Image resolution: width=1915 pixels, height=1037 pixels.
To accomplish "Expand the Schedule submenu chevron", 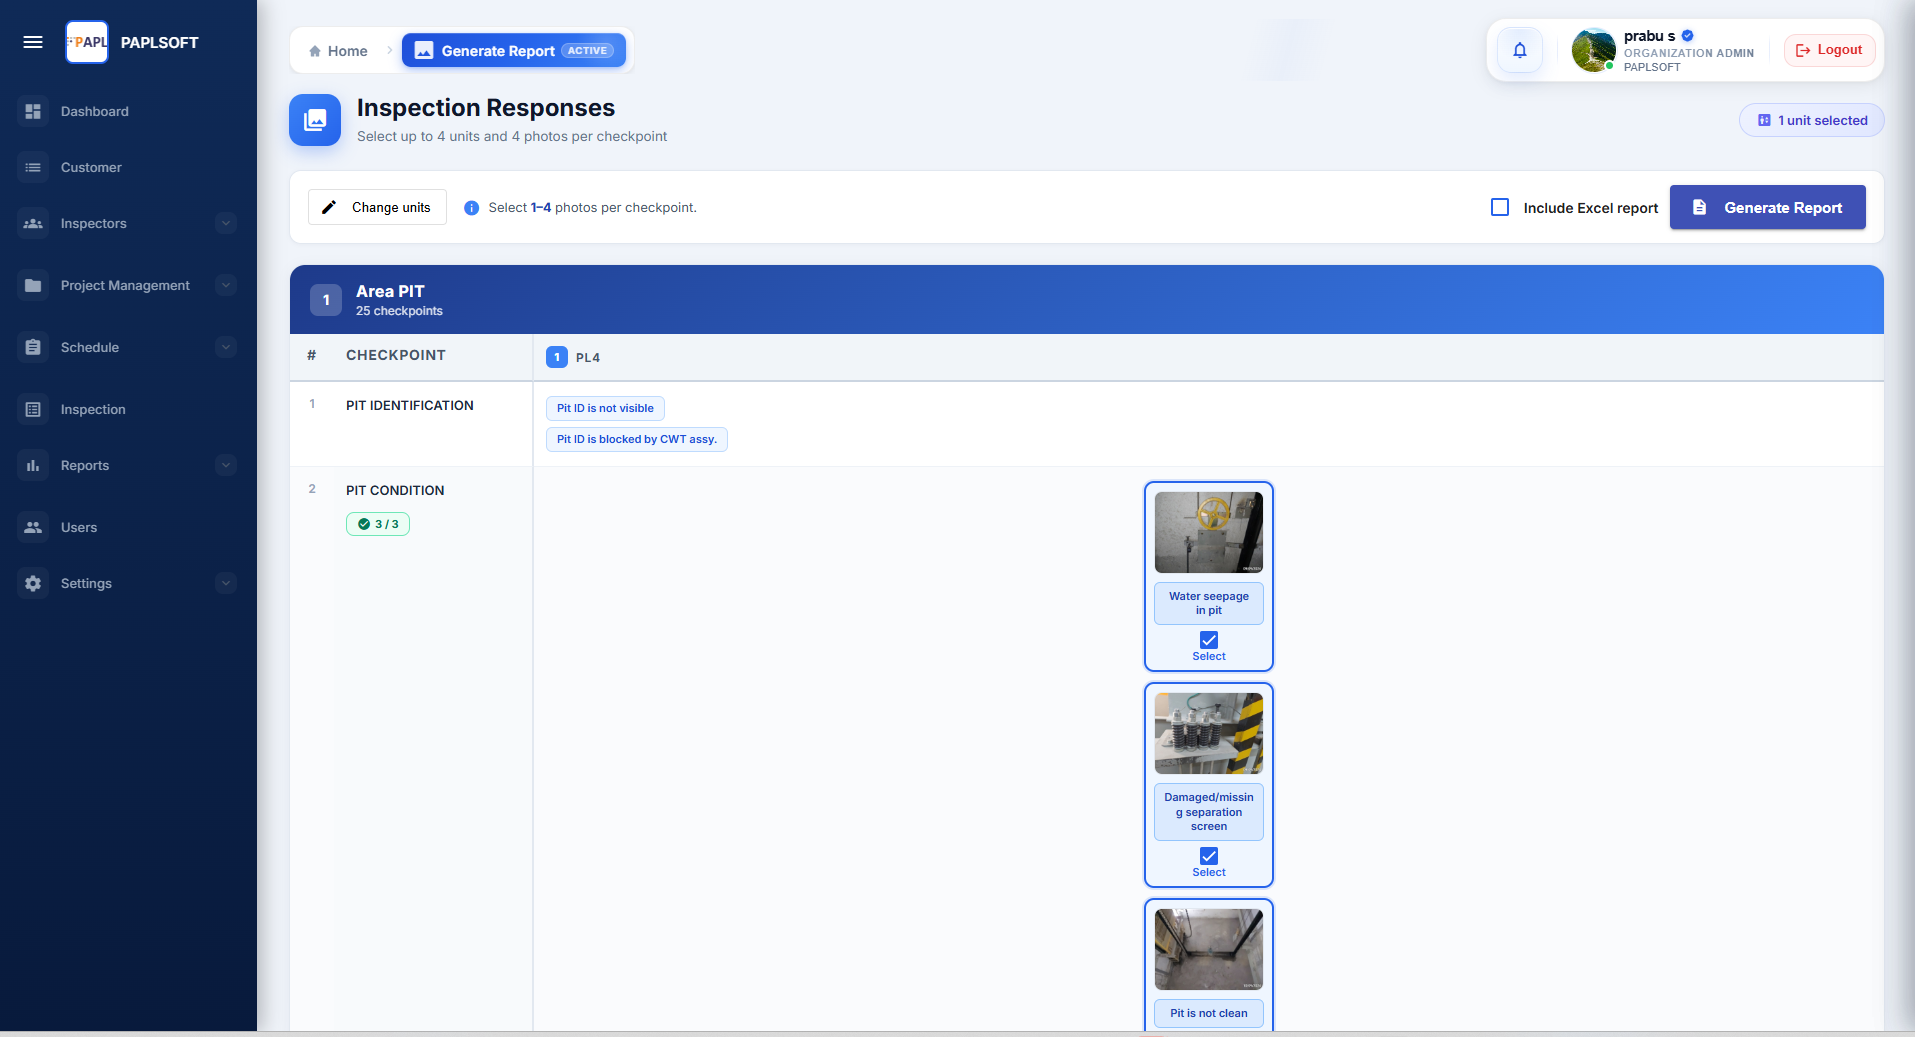I will (x=226, y=347).
